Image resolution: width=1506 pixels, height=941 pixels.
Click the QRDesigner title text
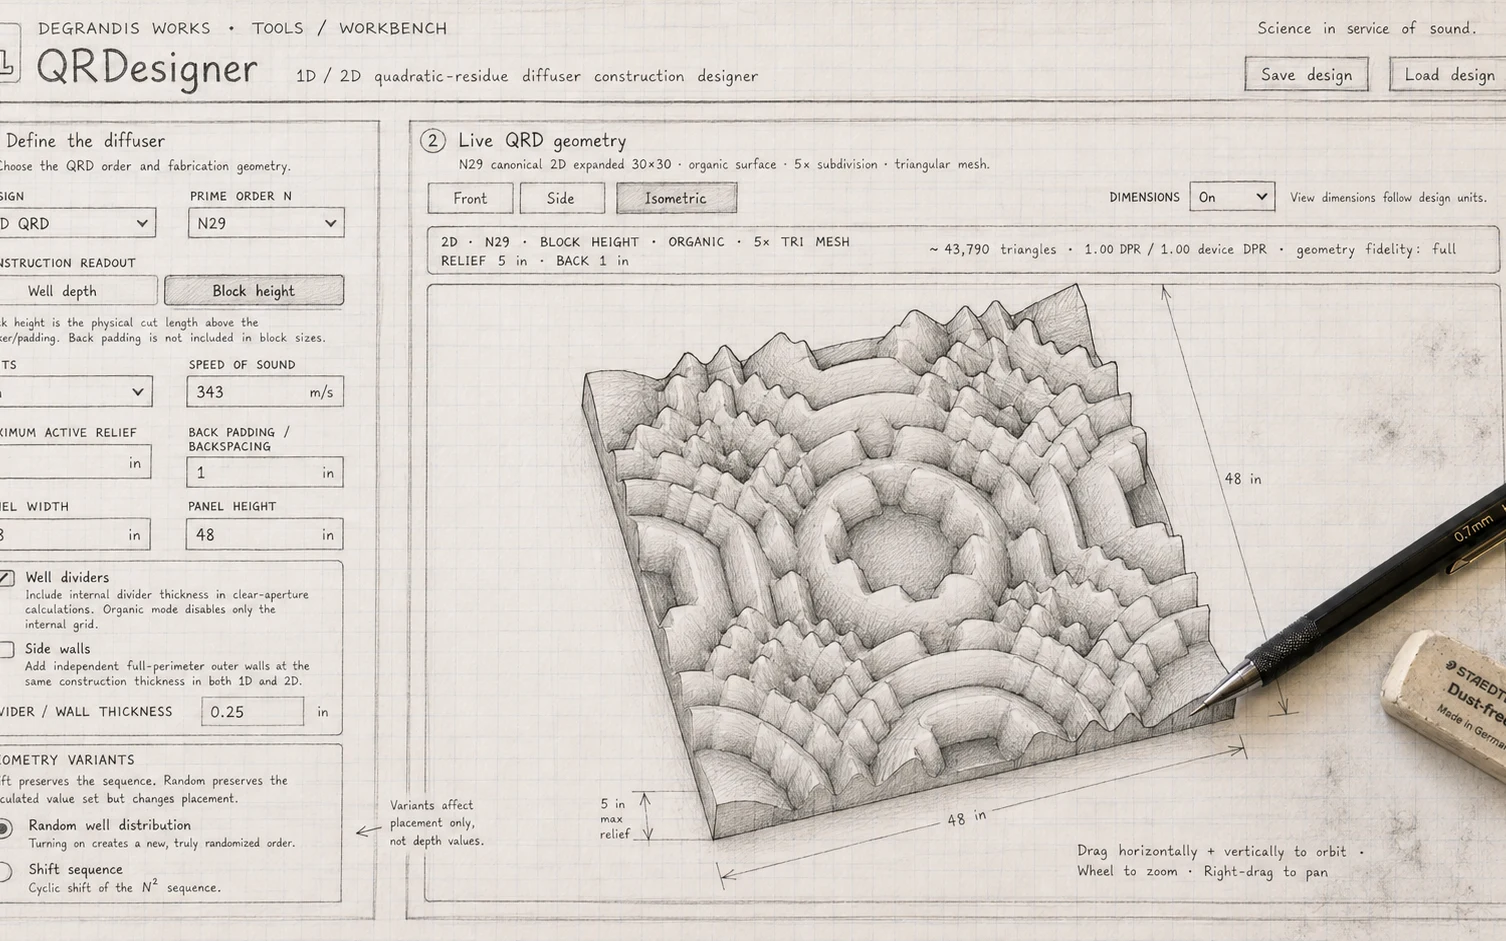tap(147, 69)
